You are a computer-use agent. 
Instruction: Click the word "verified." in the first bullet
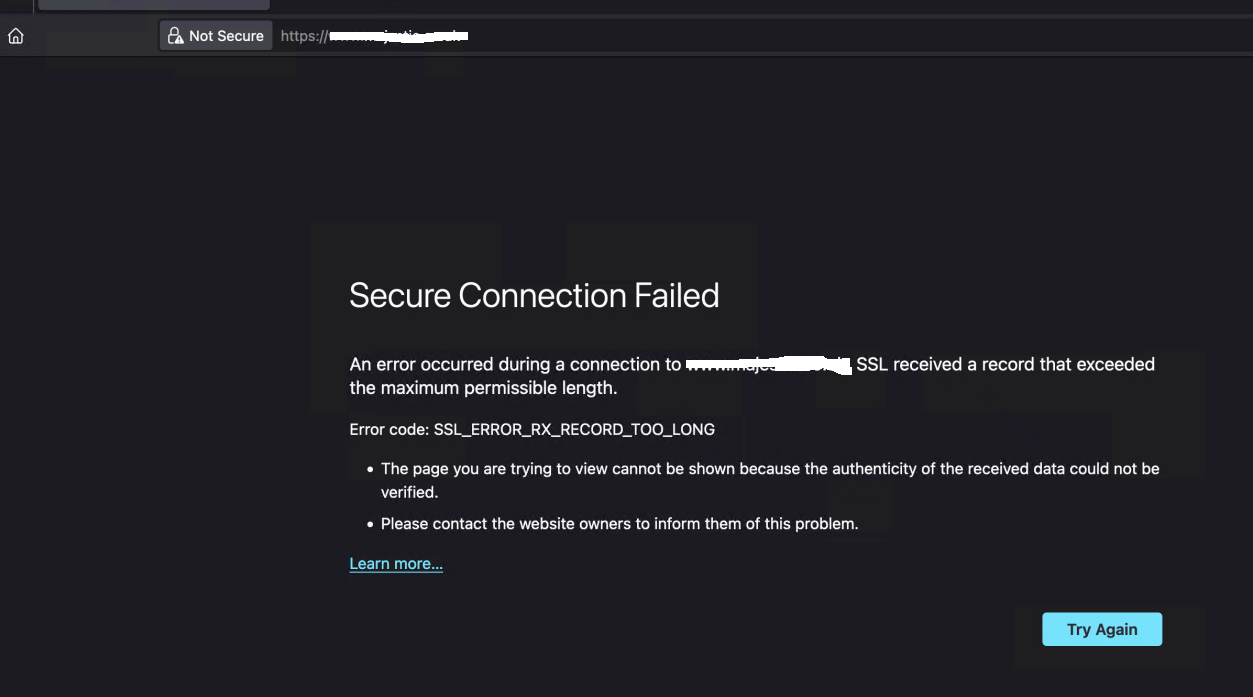410,492
